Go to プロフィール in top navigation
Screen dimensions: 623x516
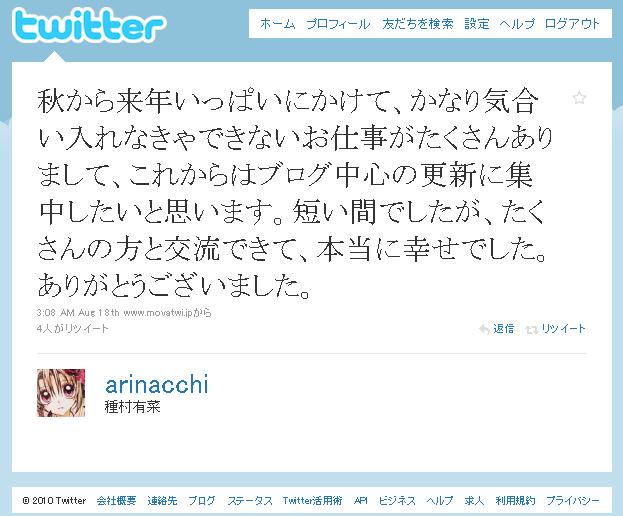338,24
